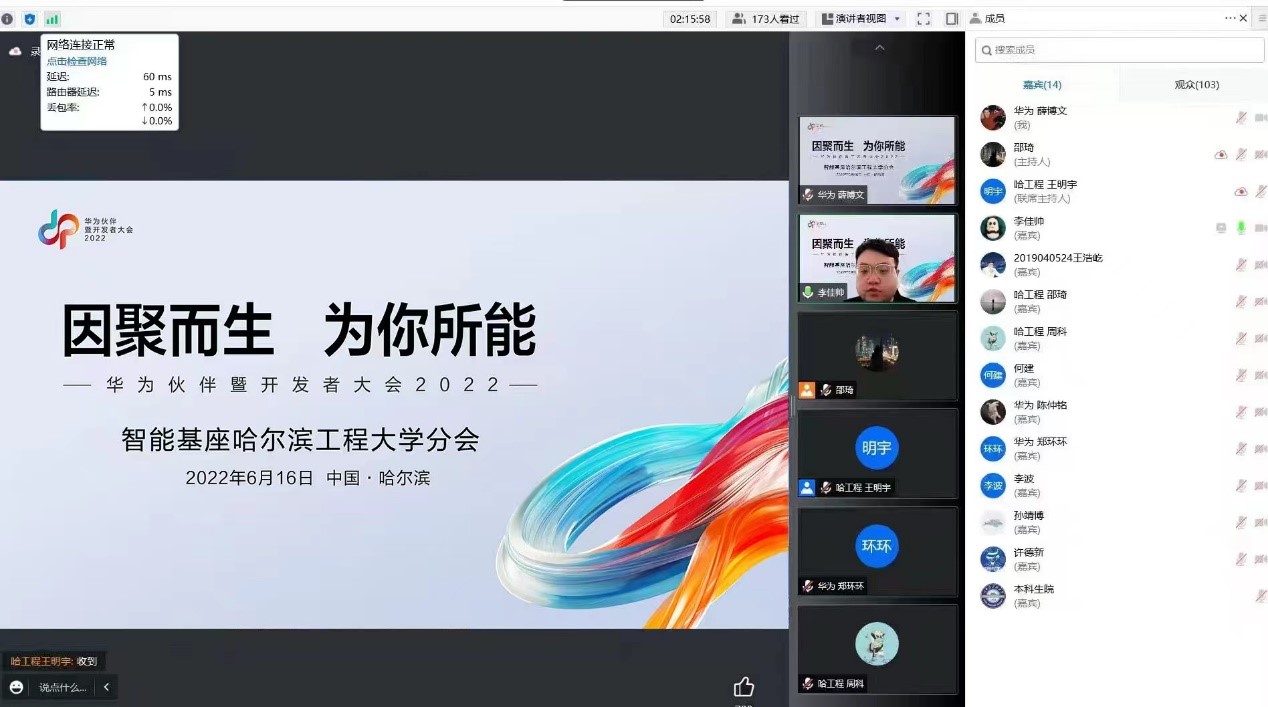Viewport: 1268px width, 707px height.
Task: Click the magnifier icon in the member search
Action: 987,50
